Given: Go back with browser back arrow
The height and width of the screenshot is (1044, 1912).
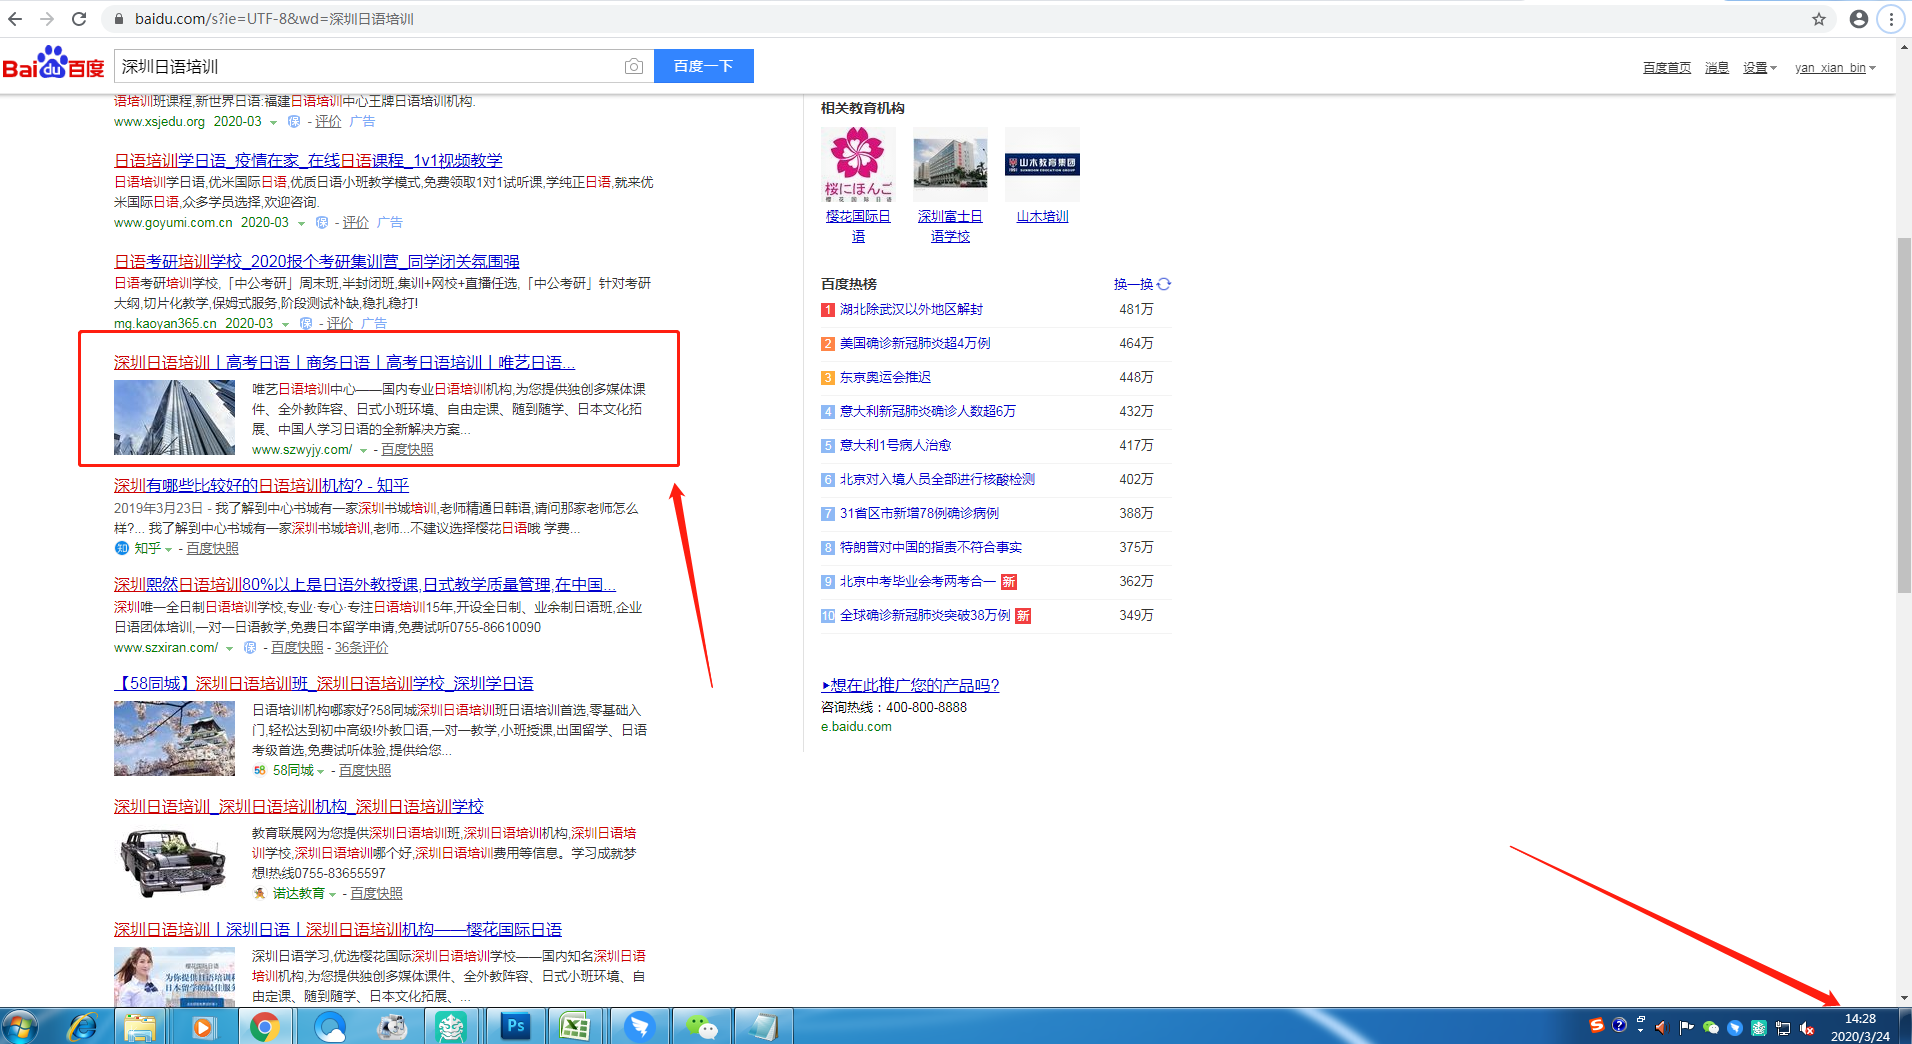Looking at the screenshot, I should 15,19.
